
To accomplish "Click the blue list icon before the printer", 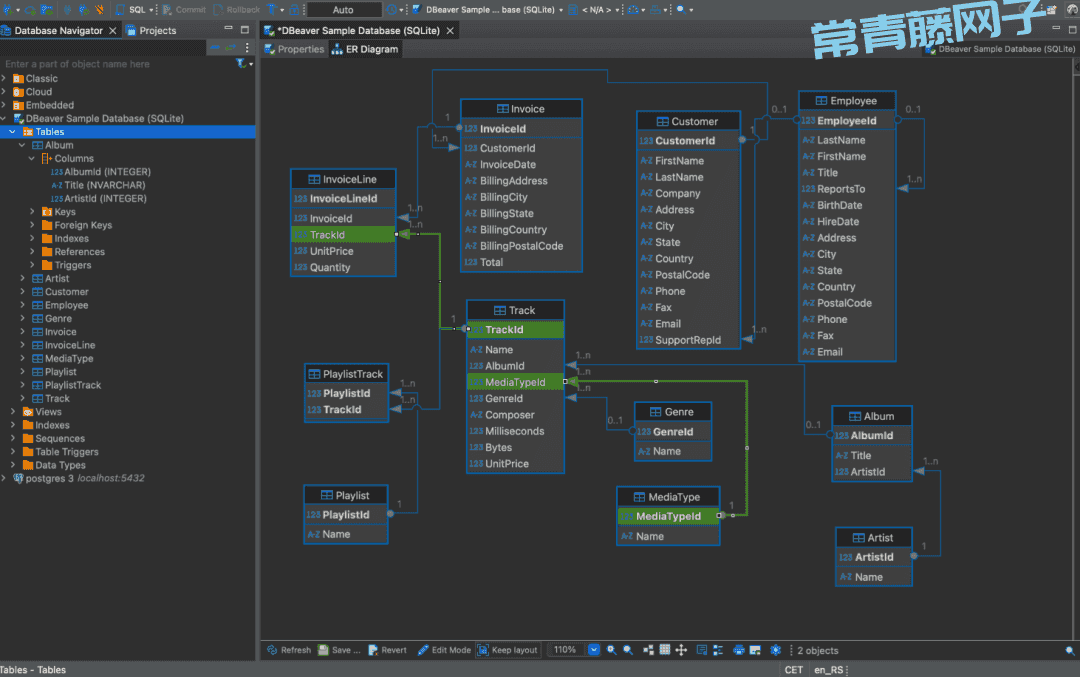I will click(718, 650).
